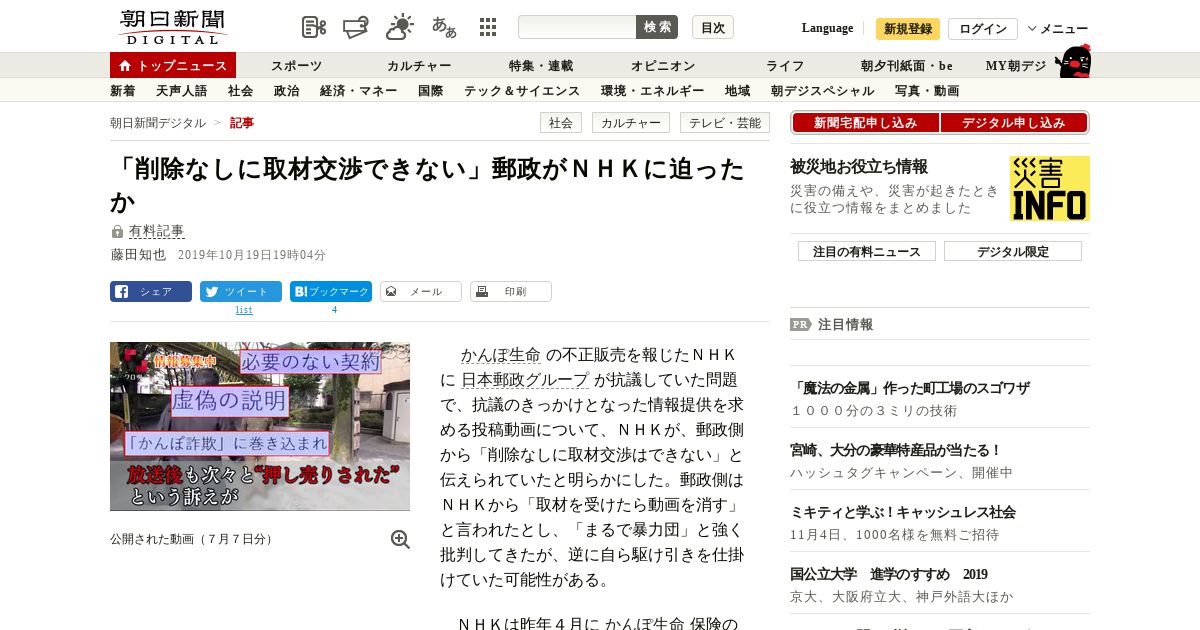The height and width of the screenshot is (630, 1200).
Task: Select 注目の有料ニュース tab
Action: 867,251
